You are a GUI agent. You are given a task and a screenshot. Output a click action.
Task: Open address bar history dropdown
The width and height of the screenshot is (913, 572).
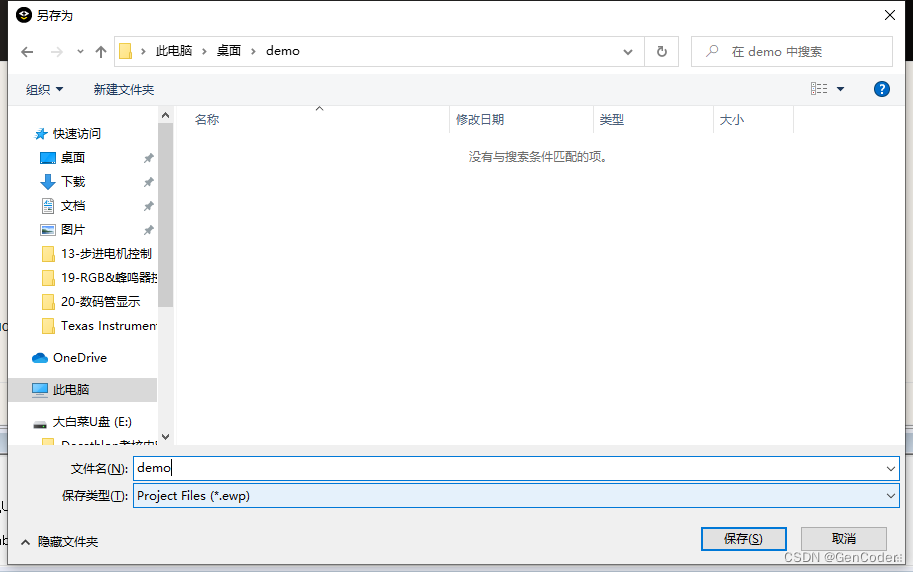[628, 52]
